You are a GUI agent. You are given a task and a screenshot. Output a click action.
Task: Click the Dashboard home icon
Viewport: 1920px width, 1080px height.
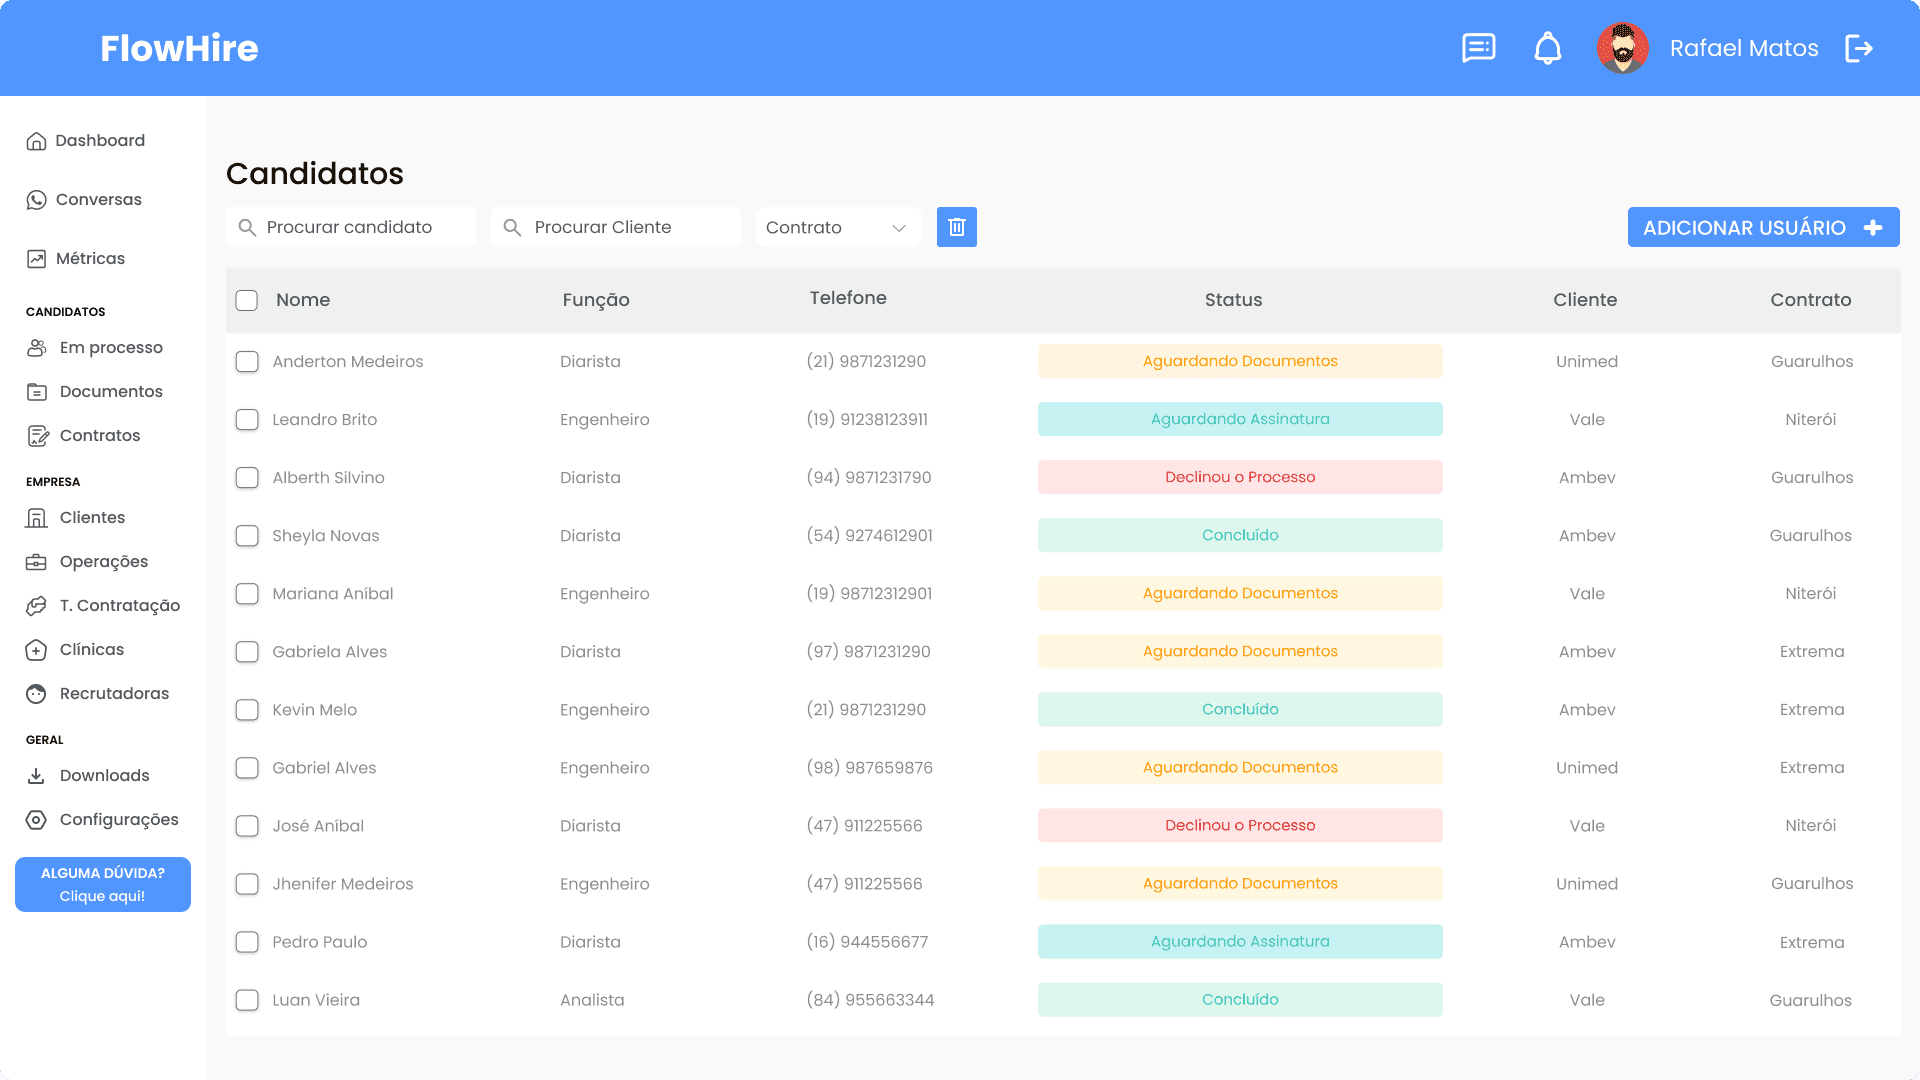[x=37, y=141]
